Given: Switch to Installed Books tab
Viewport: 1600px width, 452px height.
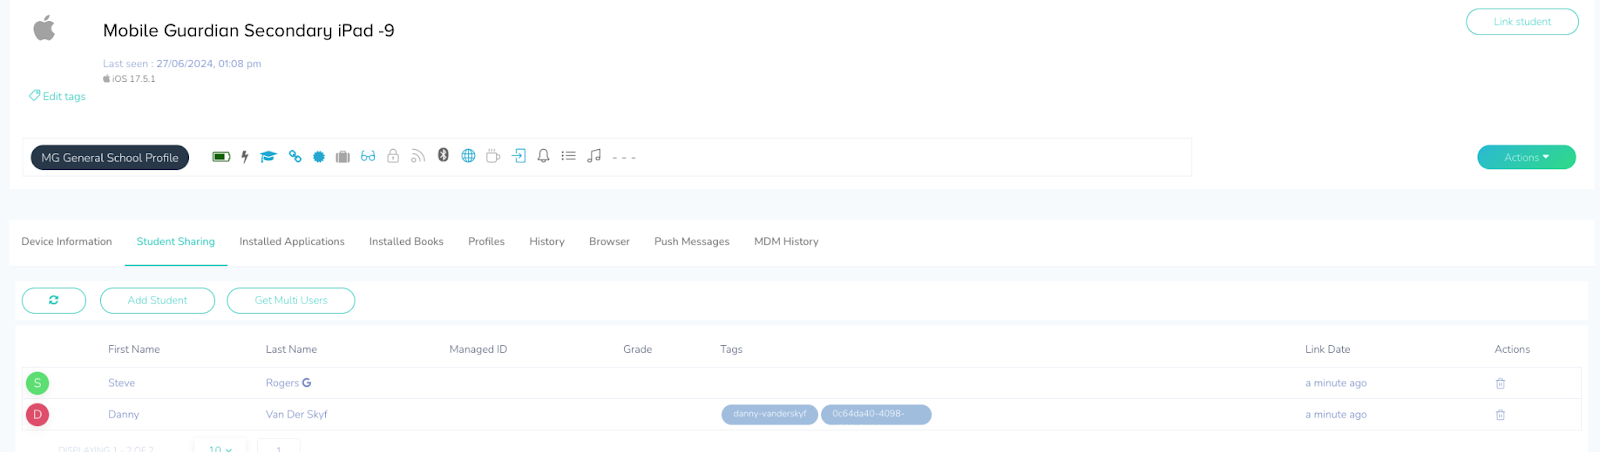Looking at the screenshot, I should click(x=406, y=241).
